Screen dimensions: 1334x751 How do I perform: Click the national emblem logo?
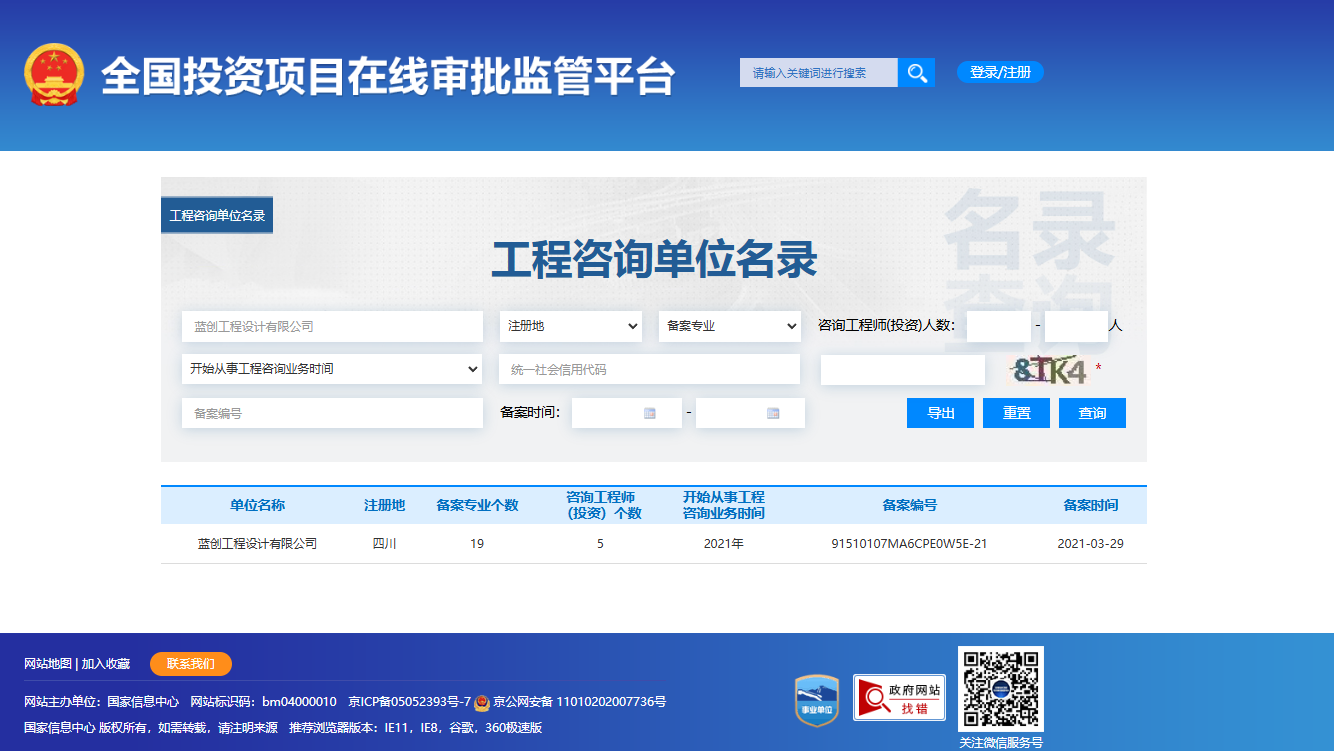(54, 74)
